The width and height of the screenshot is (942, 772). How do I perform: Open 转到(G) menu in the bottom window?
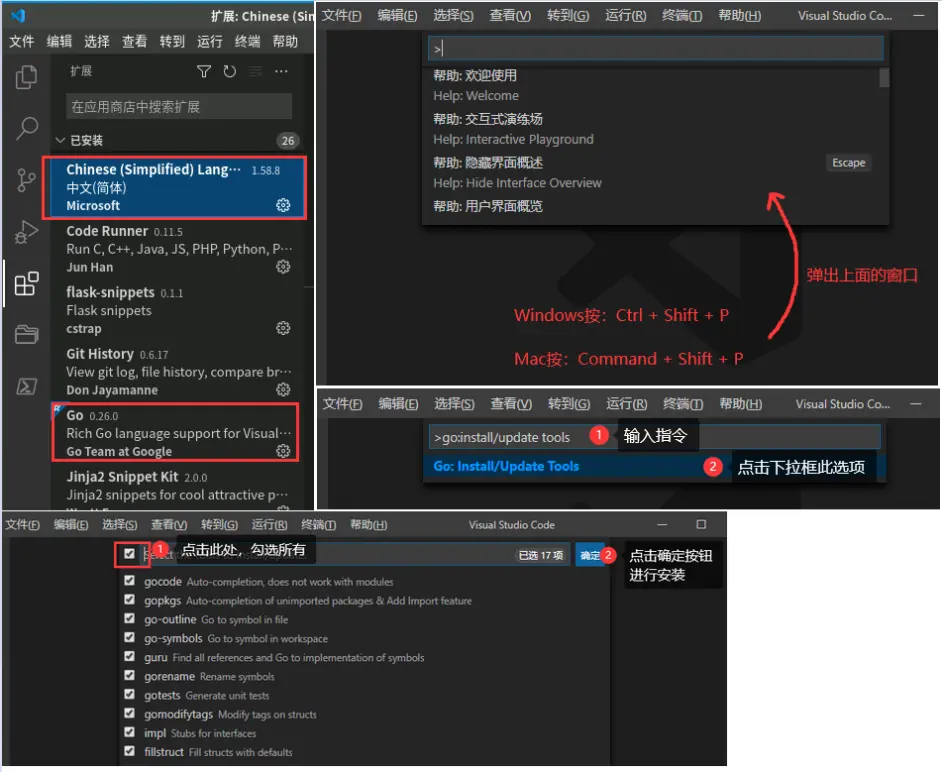coord(219,525)
